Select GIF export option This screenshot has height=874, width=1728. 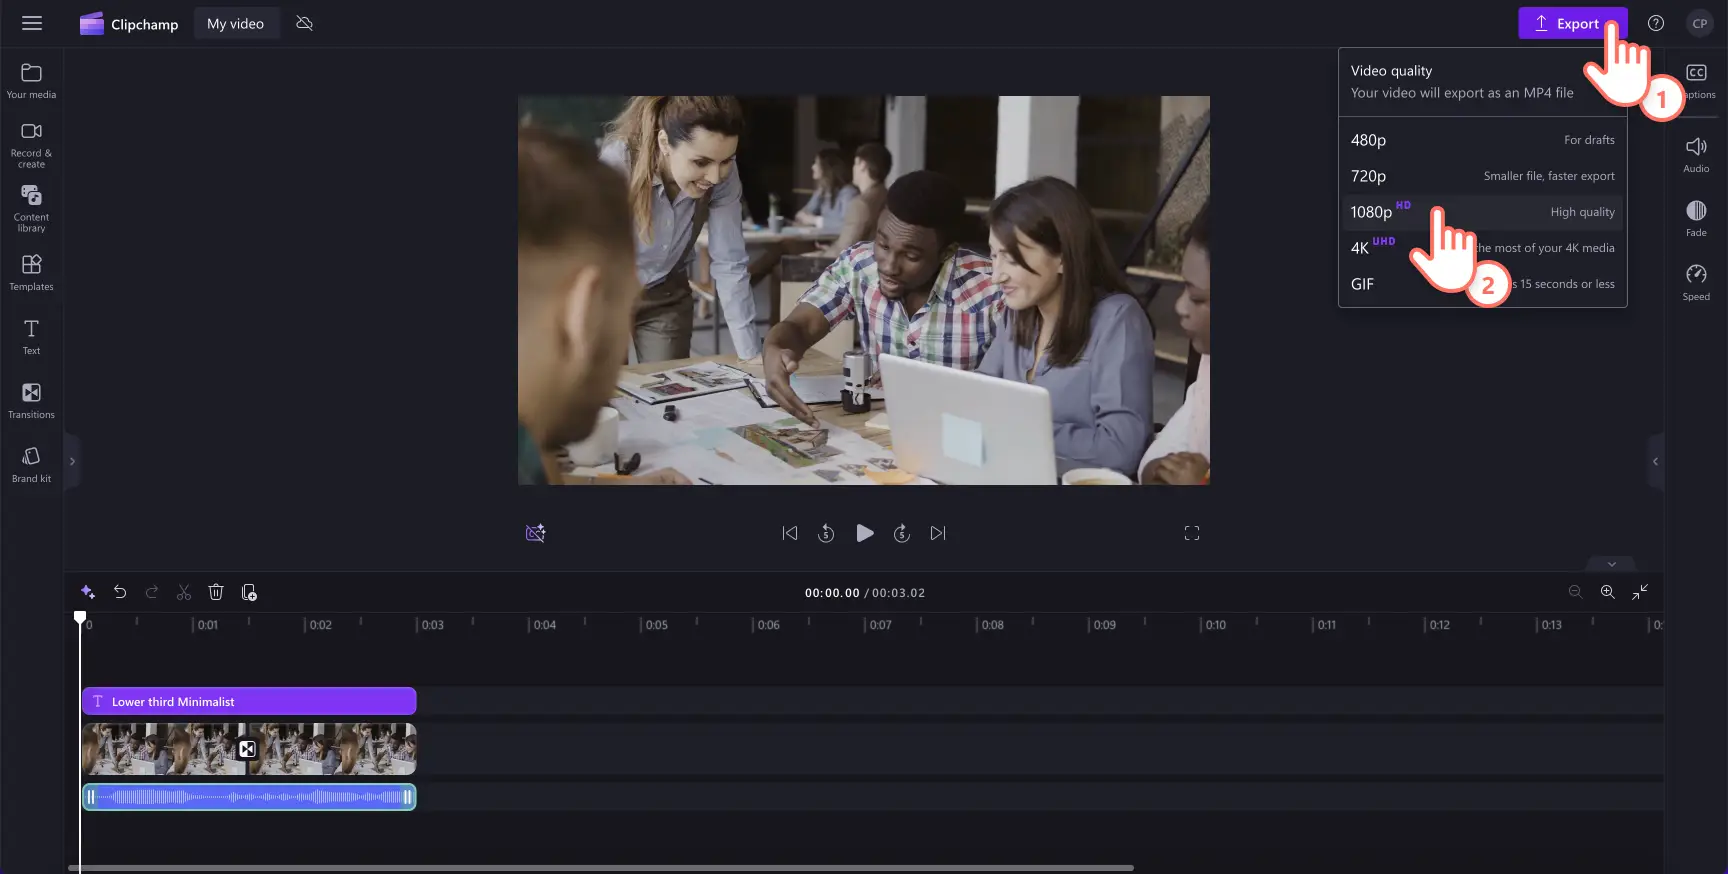(1482, 284)
